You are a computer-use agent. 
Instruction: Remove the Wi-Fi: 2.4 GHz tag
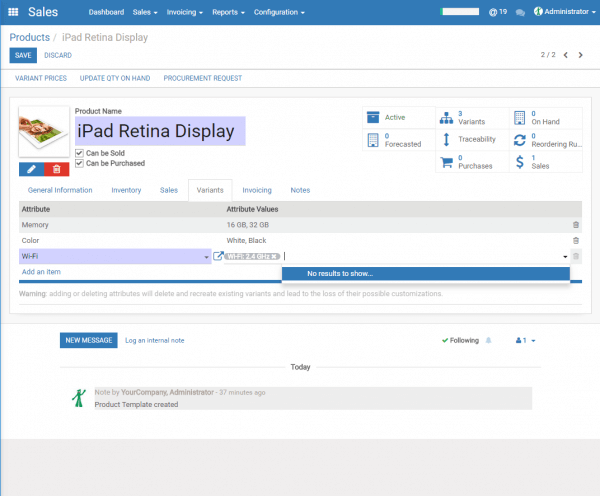tap(274, 256)
